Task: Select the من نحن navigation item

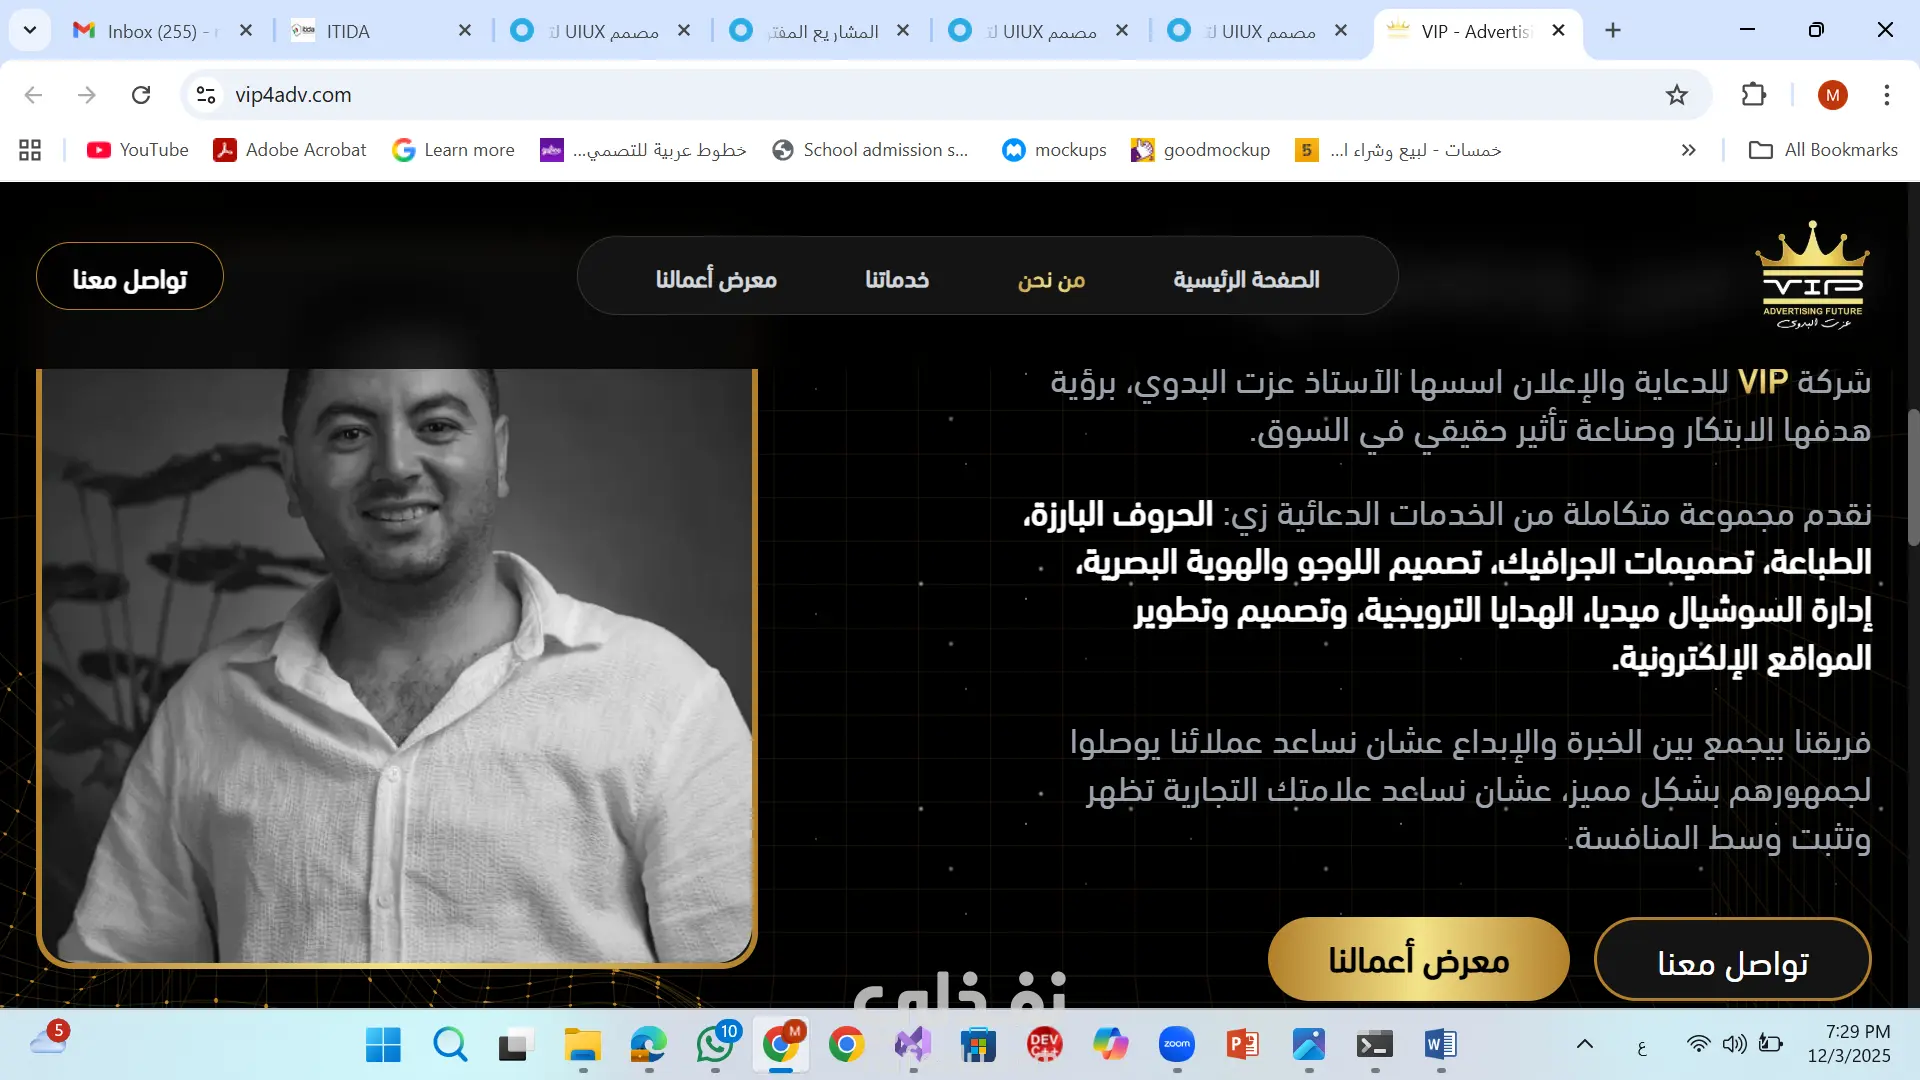Action: 1051,279
